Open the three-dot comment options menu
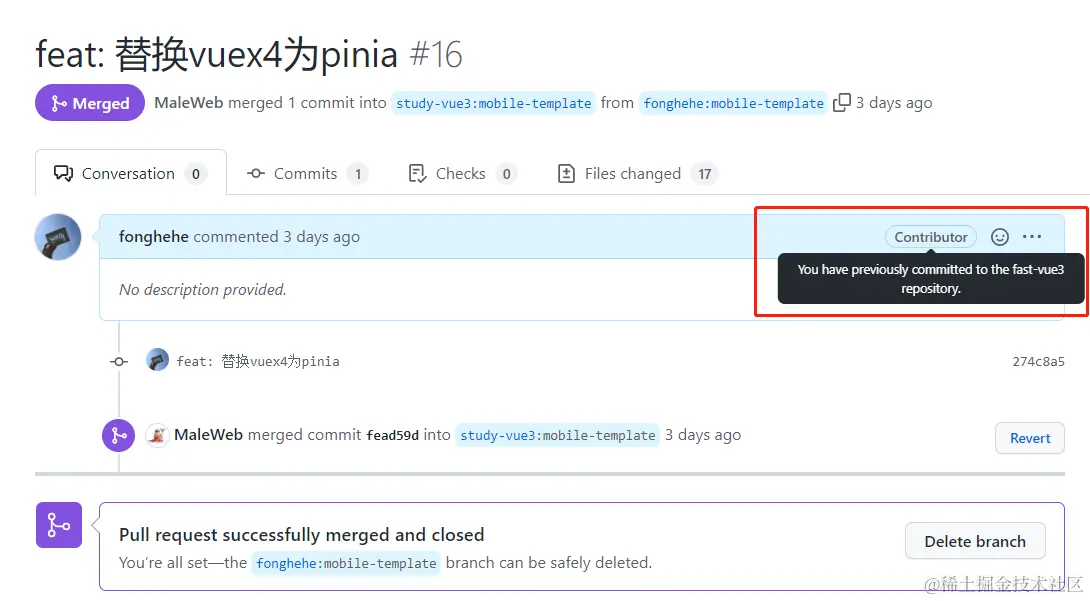 (1032, 237)
